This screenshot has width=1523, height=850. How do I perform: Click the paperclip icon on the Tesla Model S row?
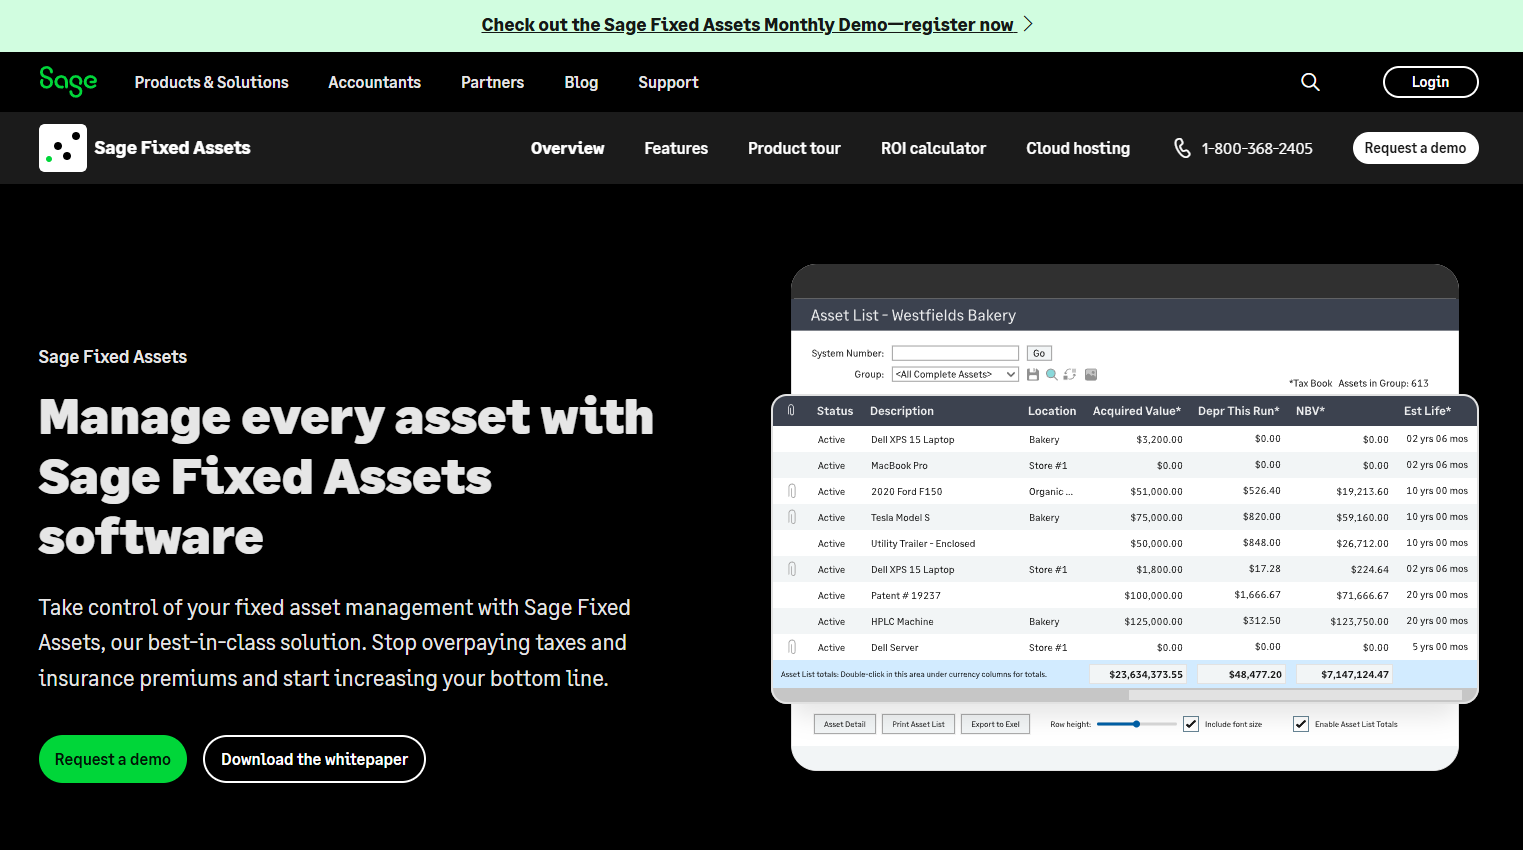(x=791, y=517)
